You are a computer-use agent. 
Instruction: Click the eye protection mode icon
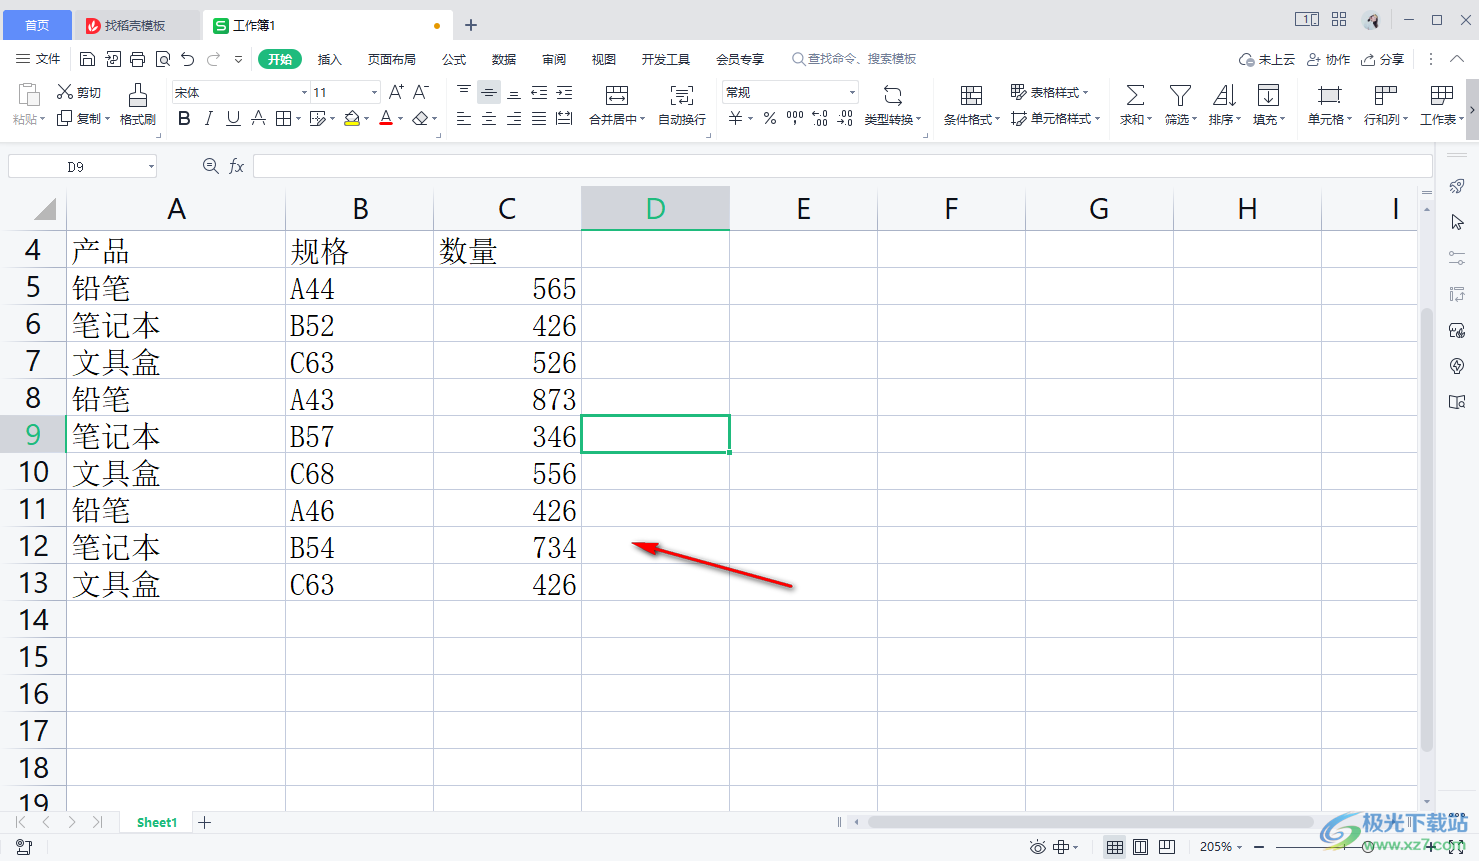tap(1038, 847)
